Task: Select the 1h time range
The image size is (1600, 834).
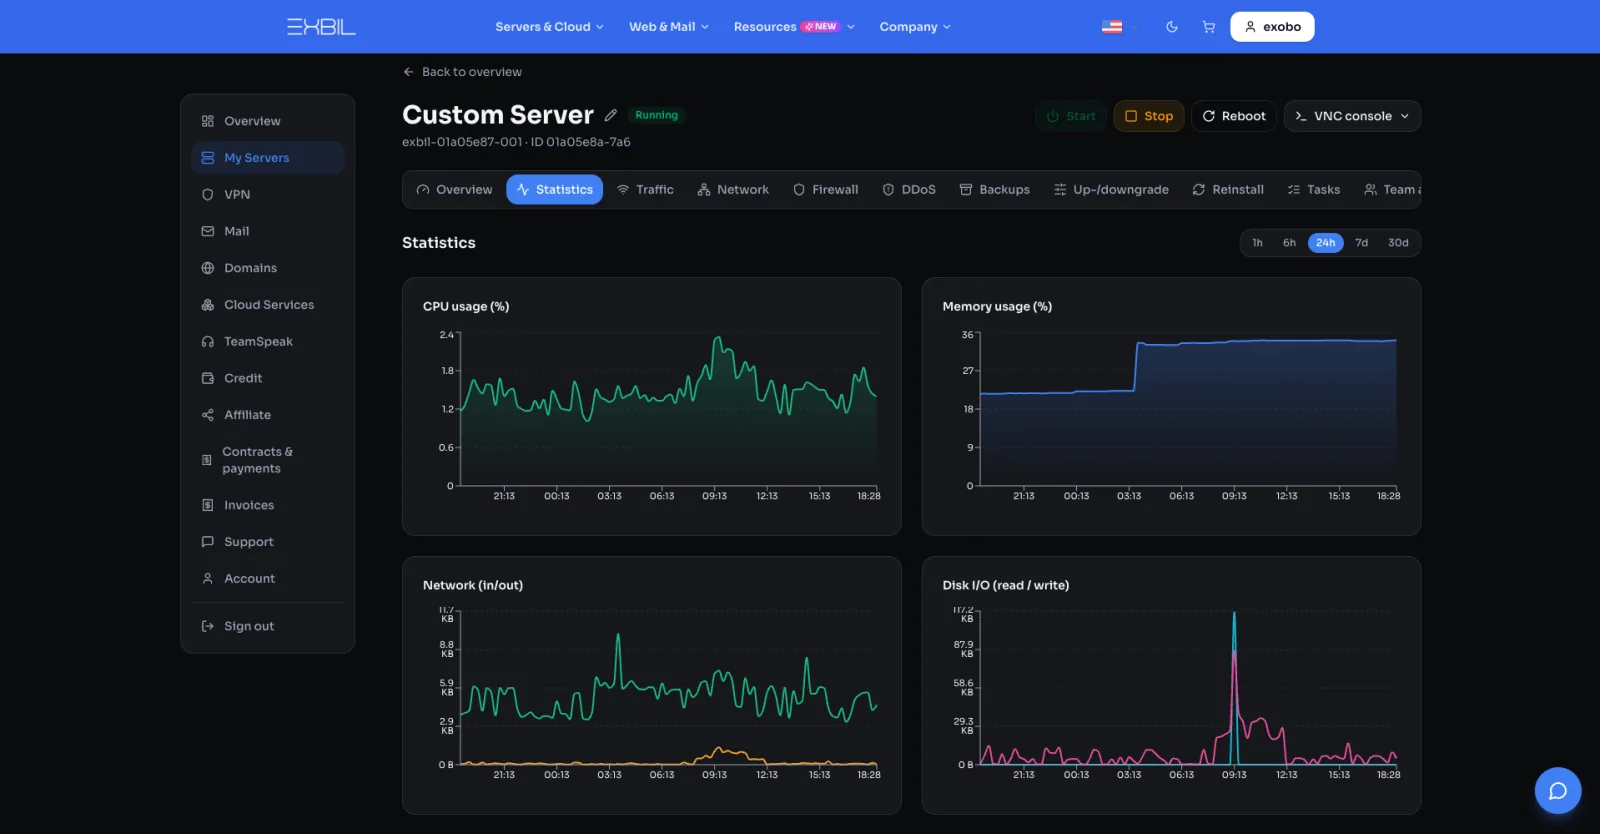Action: coord(1258,243)
